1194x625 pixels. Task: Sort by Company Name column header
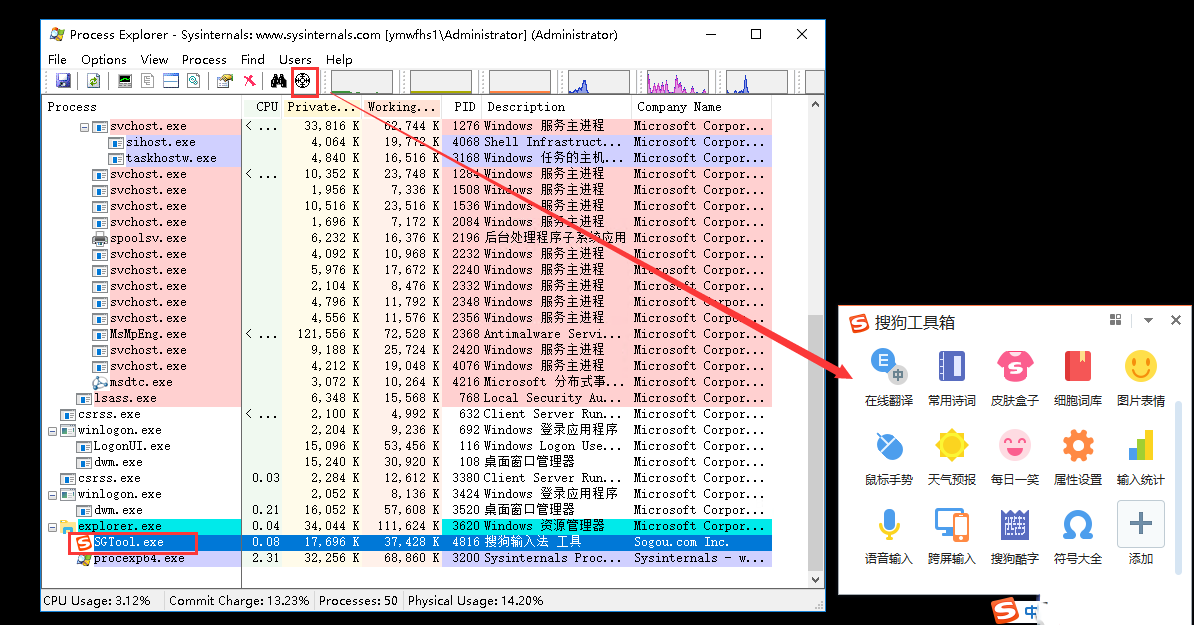point(701,107)
